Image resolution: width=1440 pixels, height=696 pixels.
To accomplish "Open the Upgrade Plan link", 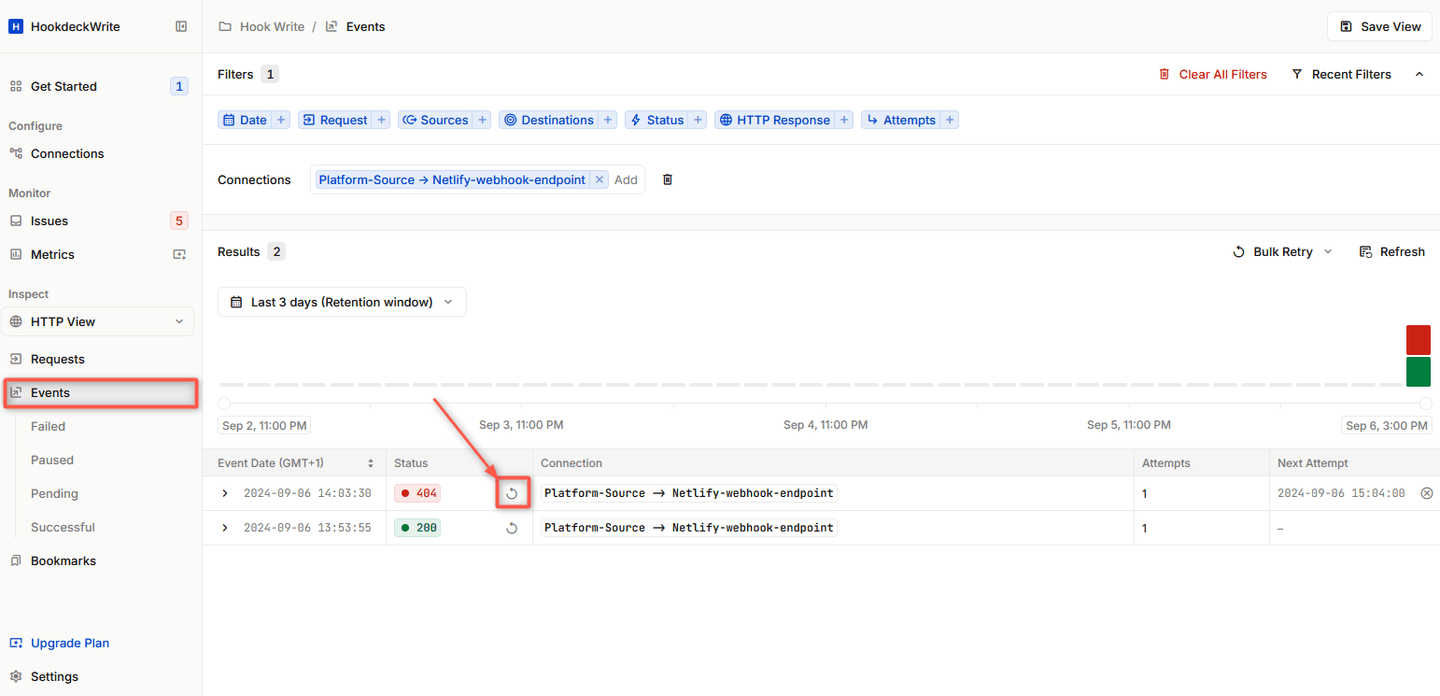I will point(69,643).
